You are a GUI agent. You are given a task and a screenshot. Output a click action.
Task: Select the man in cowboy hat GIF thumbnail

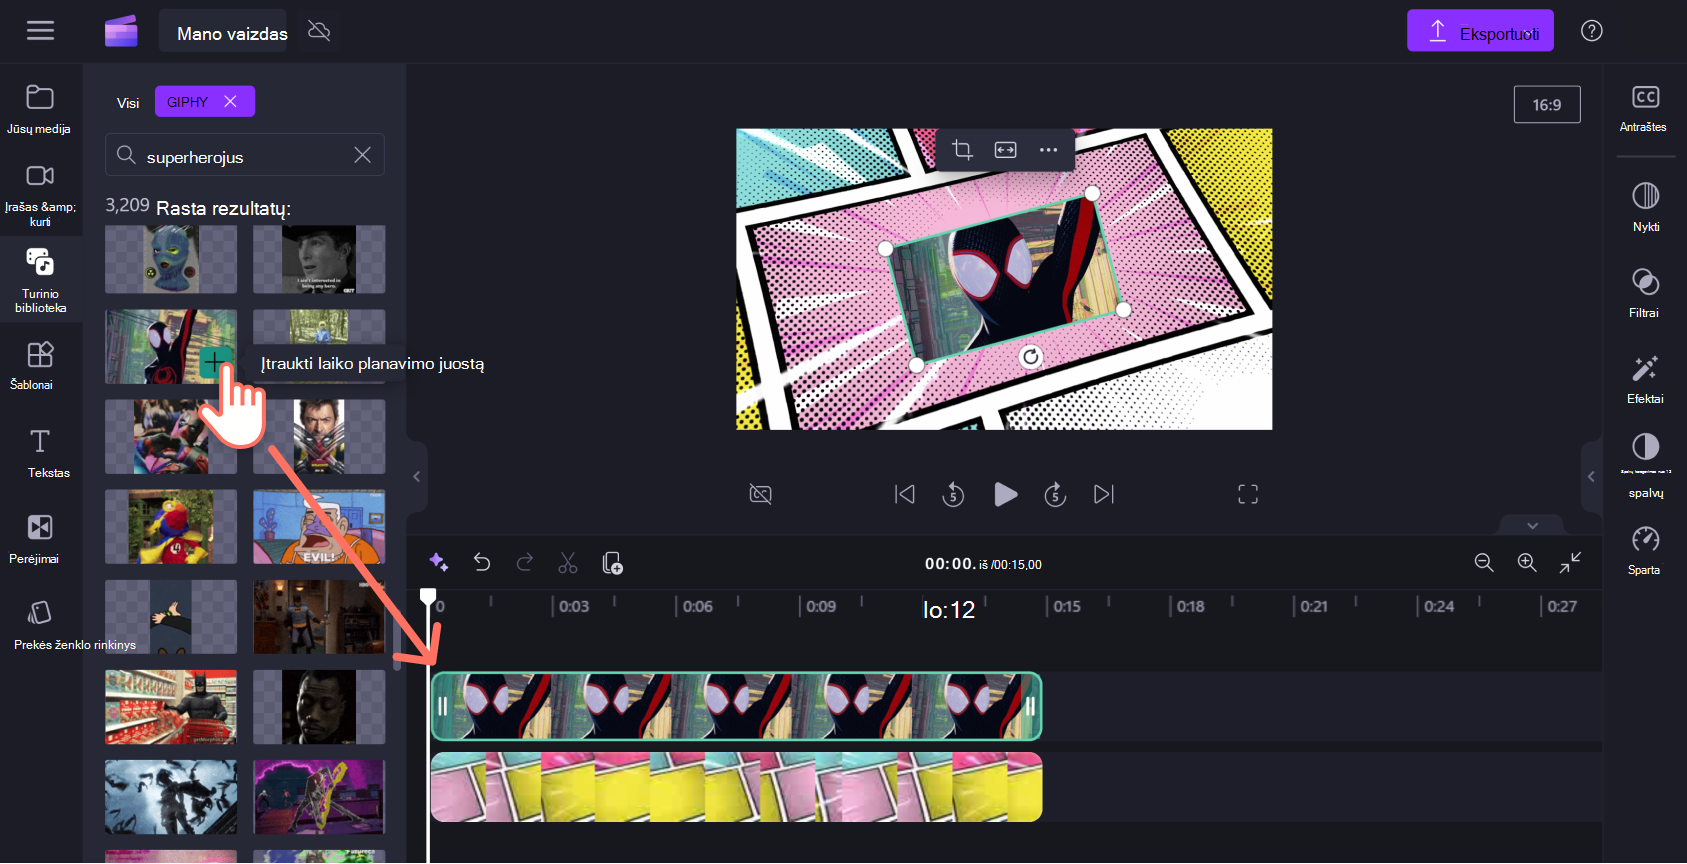pos(319,259)
